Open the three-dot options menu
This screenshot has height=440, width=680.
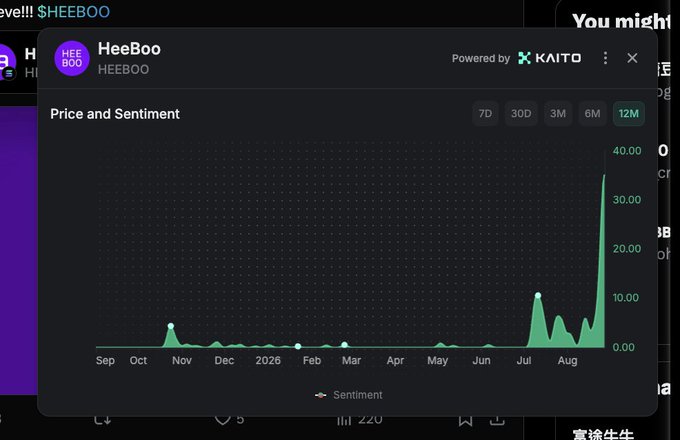[x=605, y=58]
